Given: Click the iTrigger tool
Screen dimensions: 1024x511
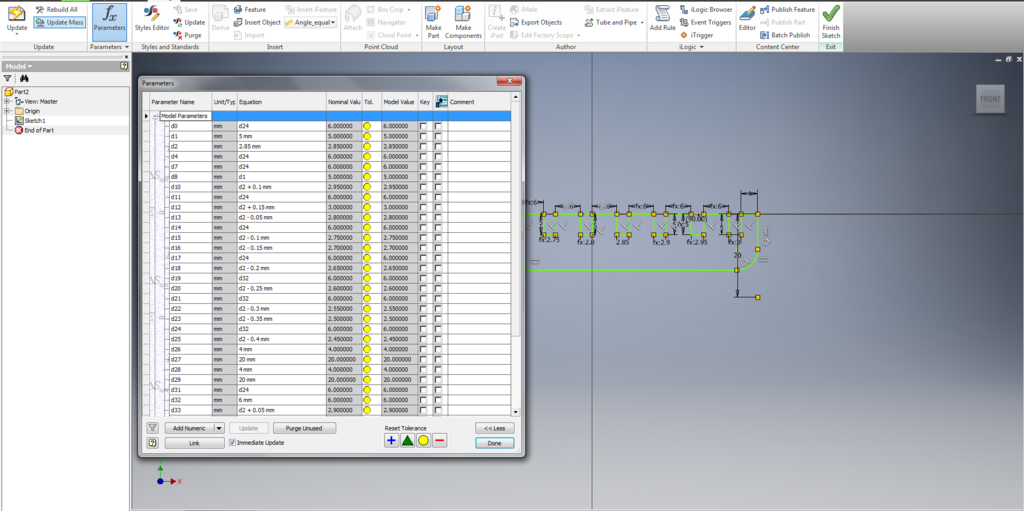Looking at the screenshot, I should (696, 35).
